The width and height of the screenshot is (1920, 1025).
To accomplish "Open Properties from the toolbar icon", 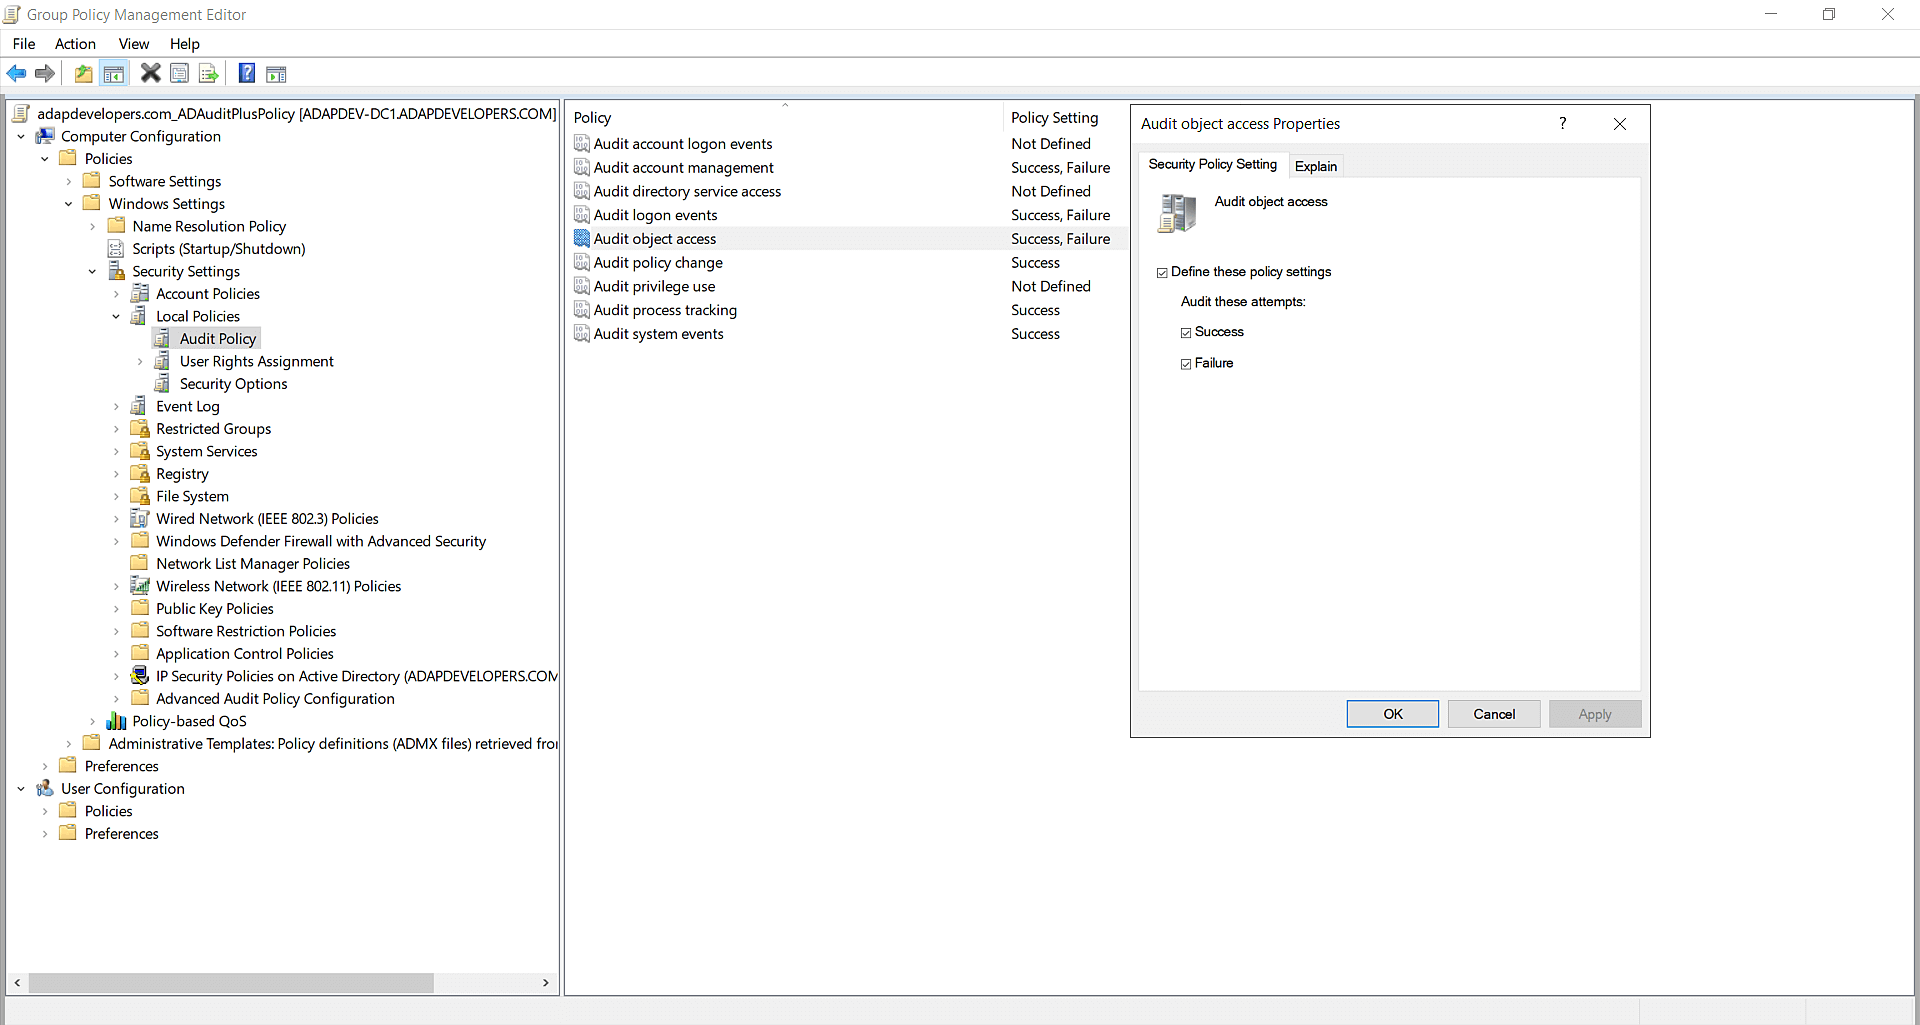I will click(180, 73).
